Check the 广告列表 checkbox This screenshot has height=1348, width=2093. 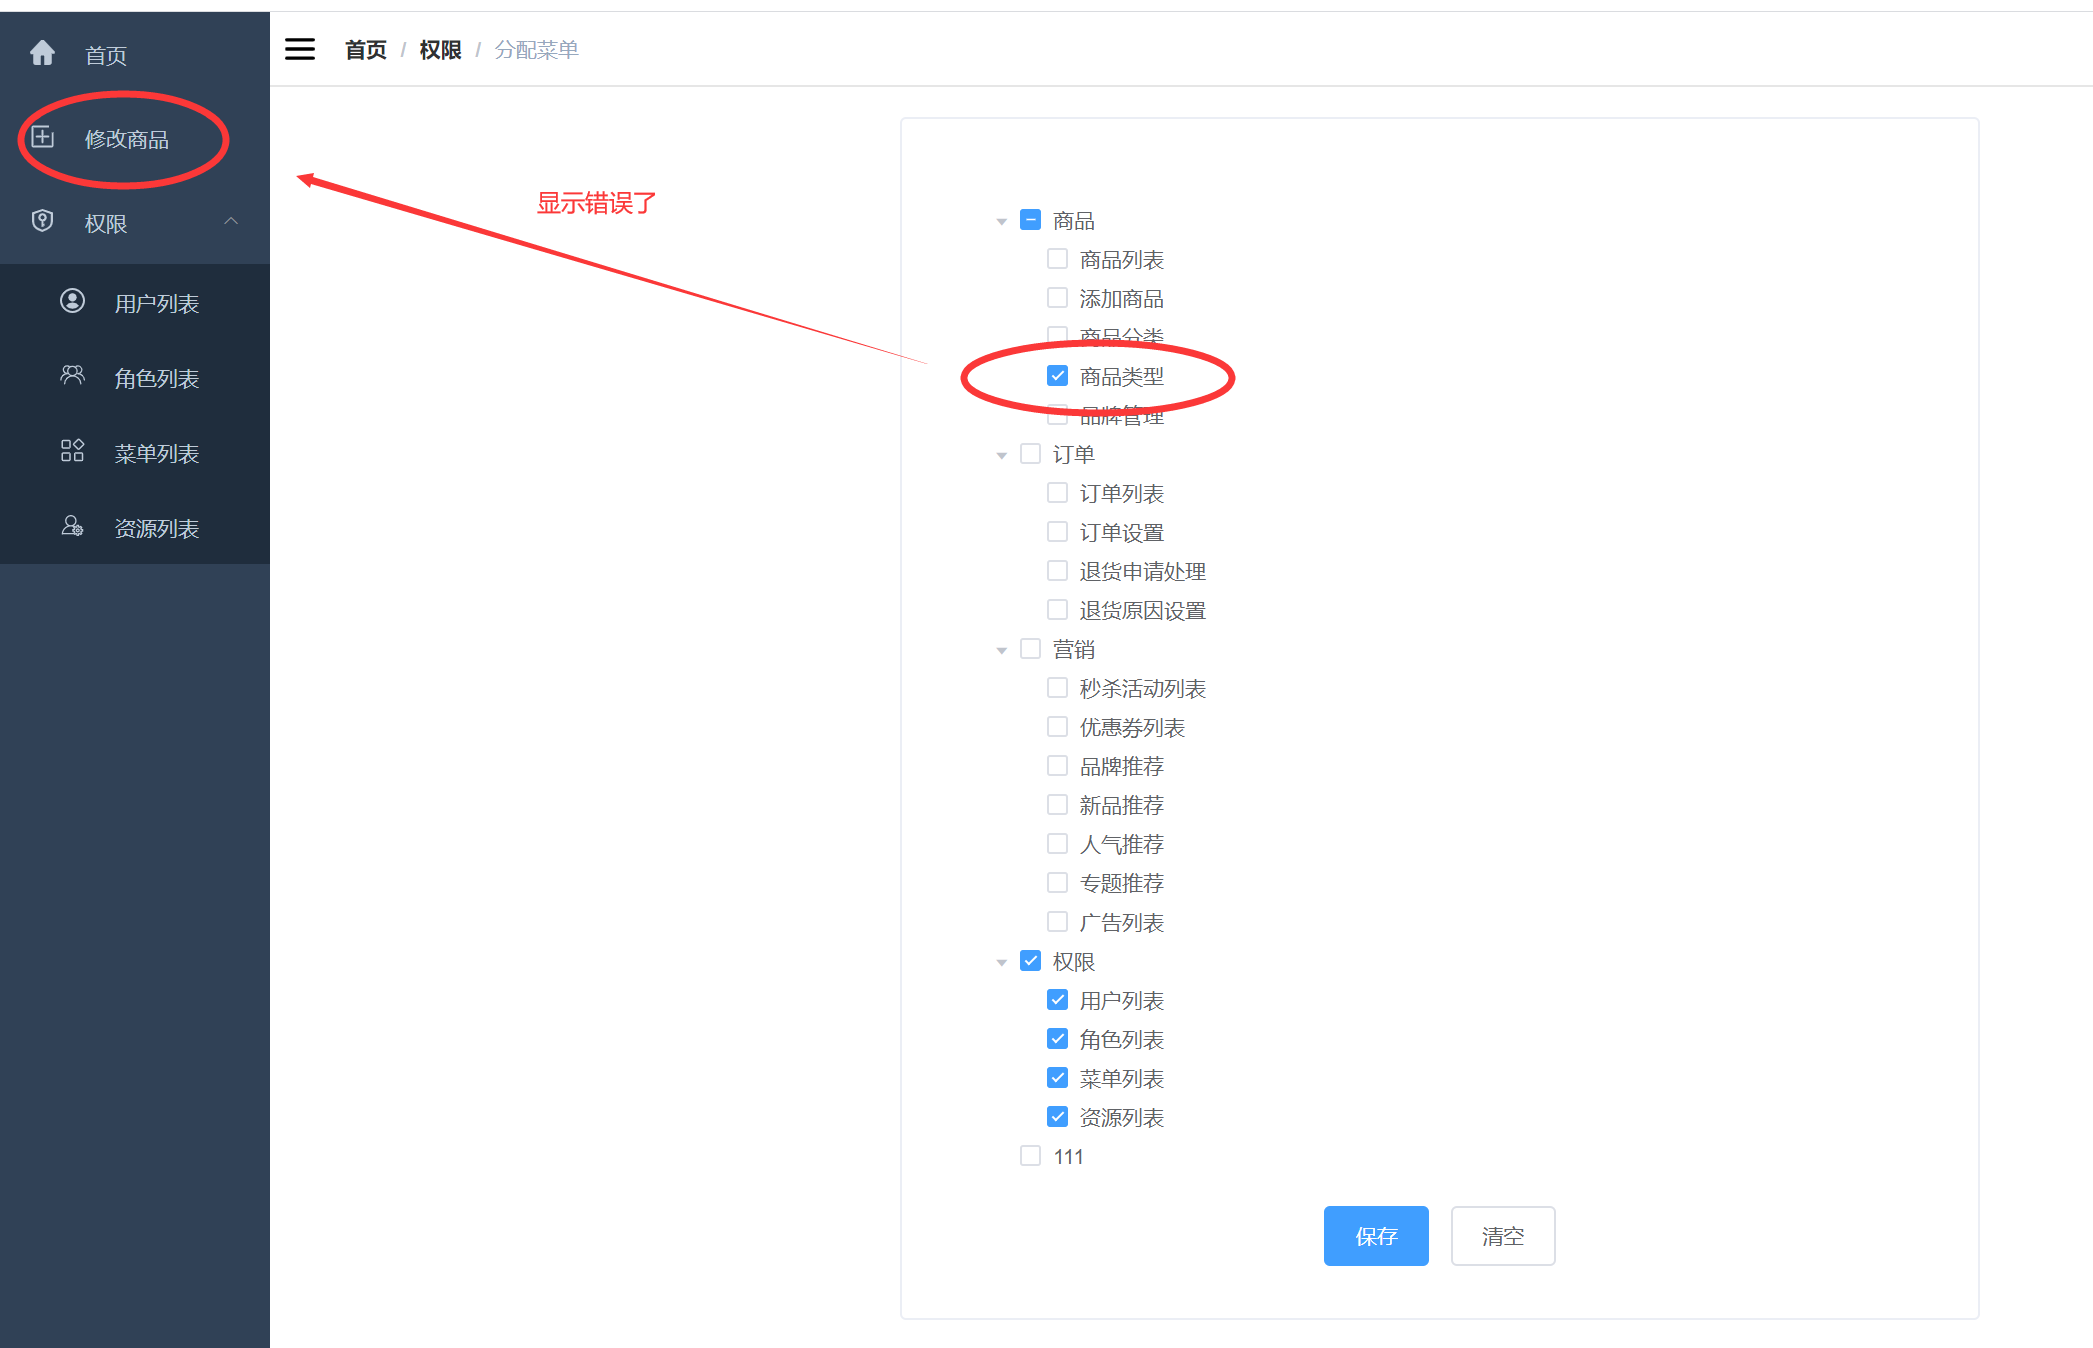click(1057, 922)
